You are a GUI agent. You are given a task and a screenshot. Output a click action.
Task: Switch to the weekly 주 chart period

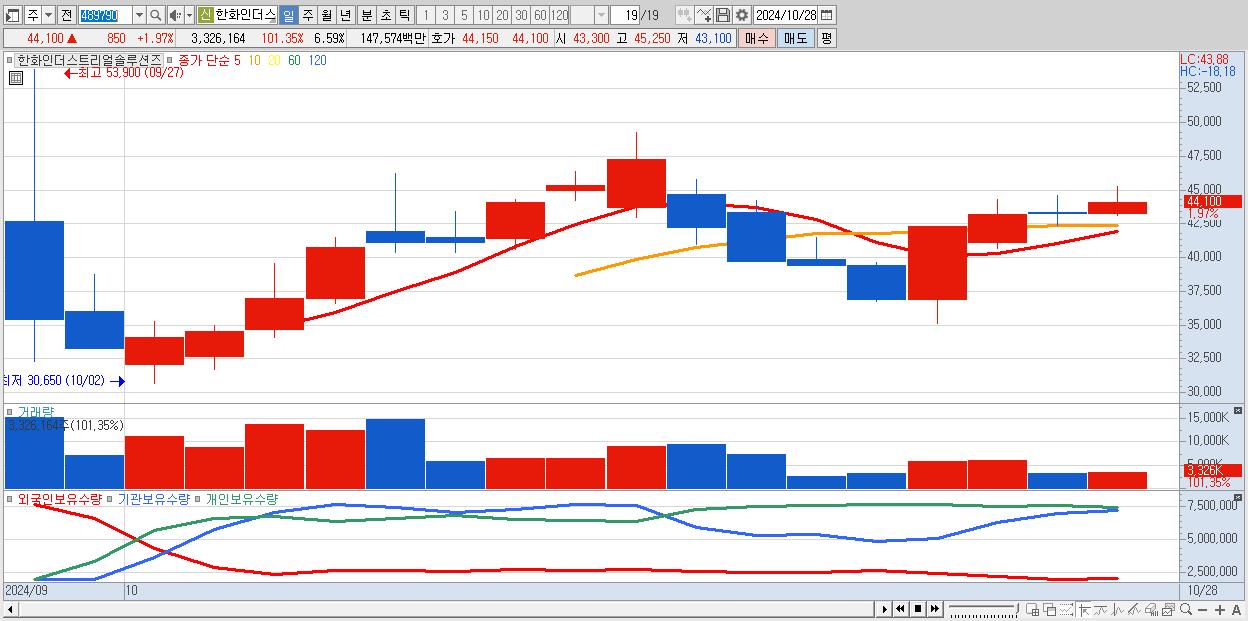[307, 15]
